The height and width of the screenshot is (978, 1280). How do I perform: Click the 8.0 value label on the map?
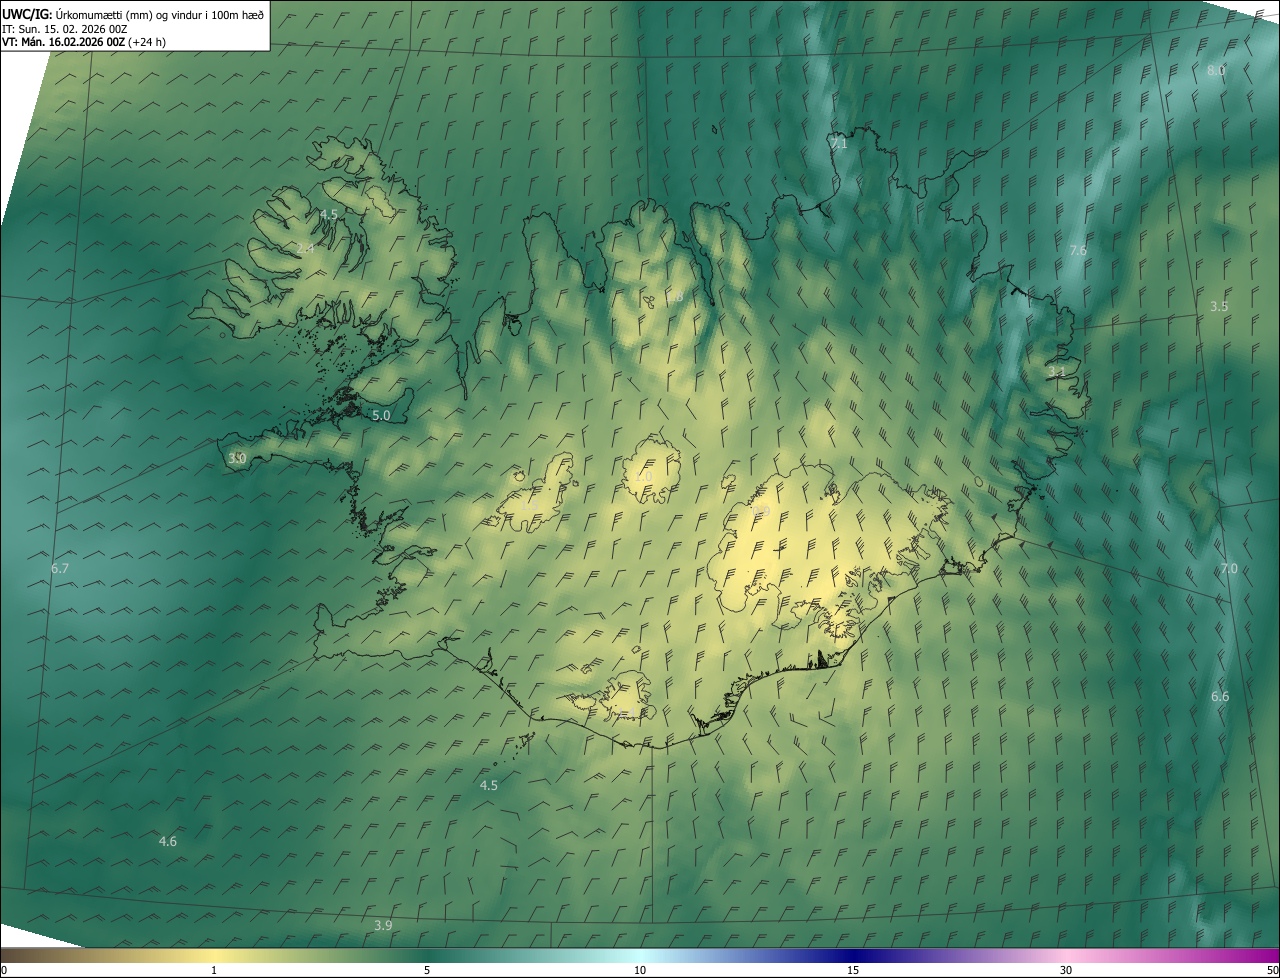tap(1216, 70)
